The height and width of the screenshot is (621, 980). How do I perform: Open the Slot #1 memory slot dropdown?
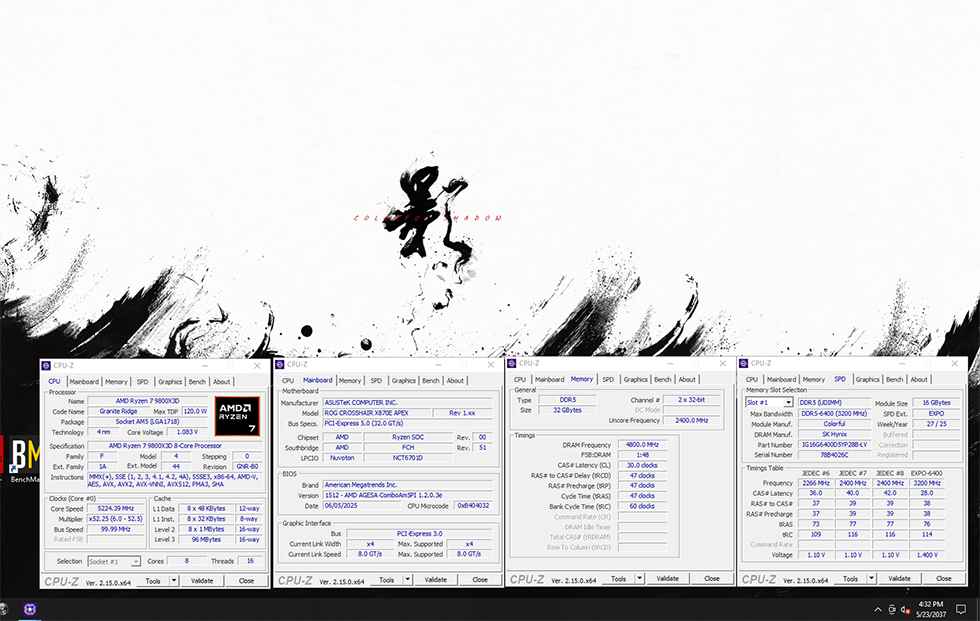pyautogui.click(x=769, y=403)
